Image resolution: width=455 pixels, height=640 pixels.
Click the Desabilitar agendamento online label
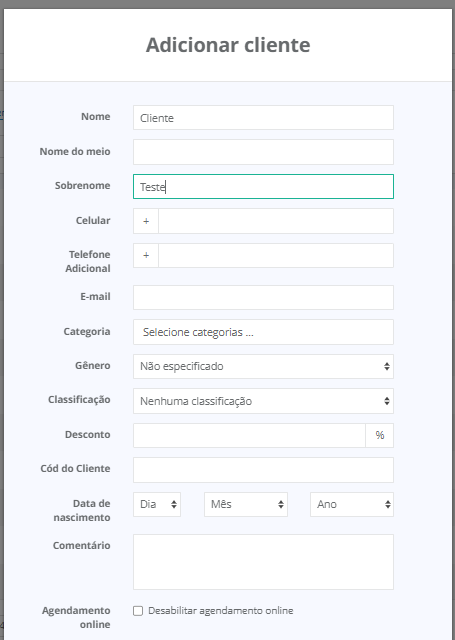(x=220, y=611)
